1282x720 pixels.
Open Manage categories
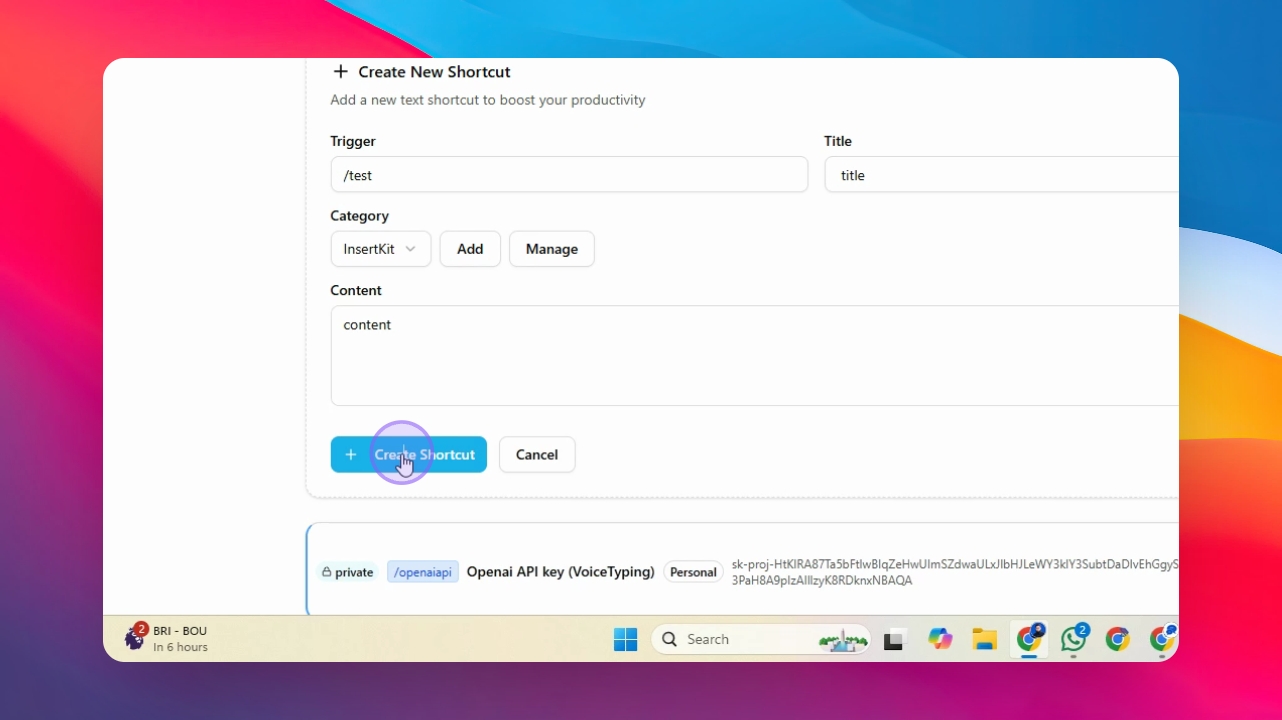(x=552, y=249)
